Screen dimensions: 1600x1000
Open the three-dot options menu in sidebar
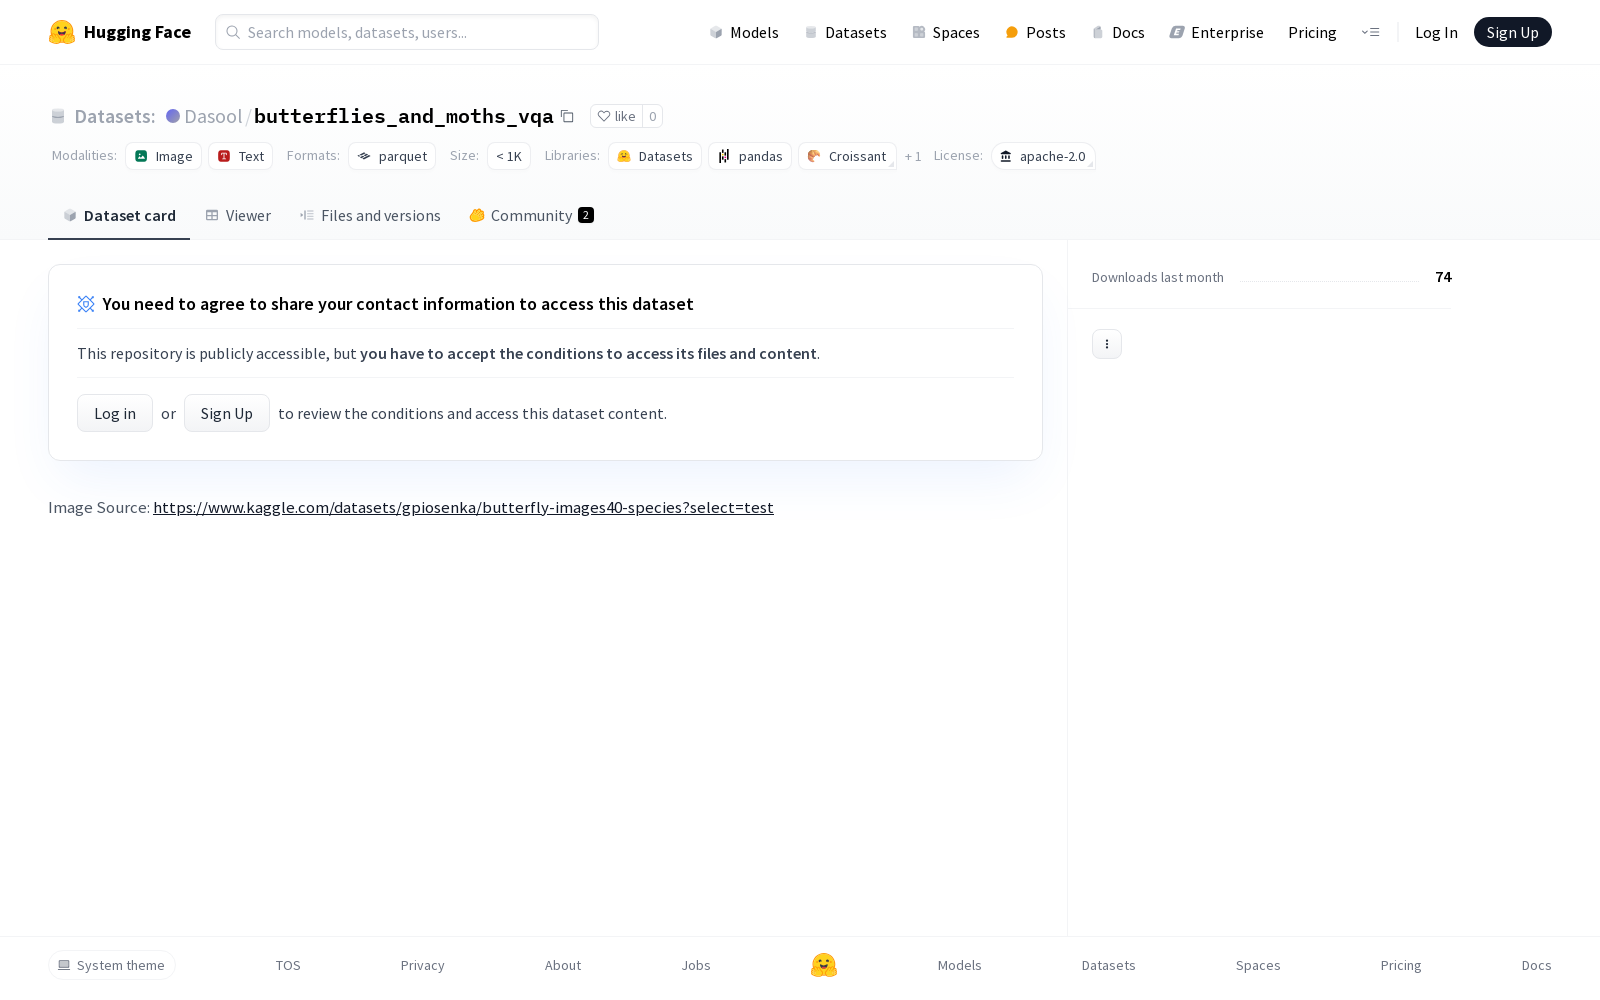tap(1107, 344)
